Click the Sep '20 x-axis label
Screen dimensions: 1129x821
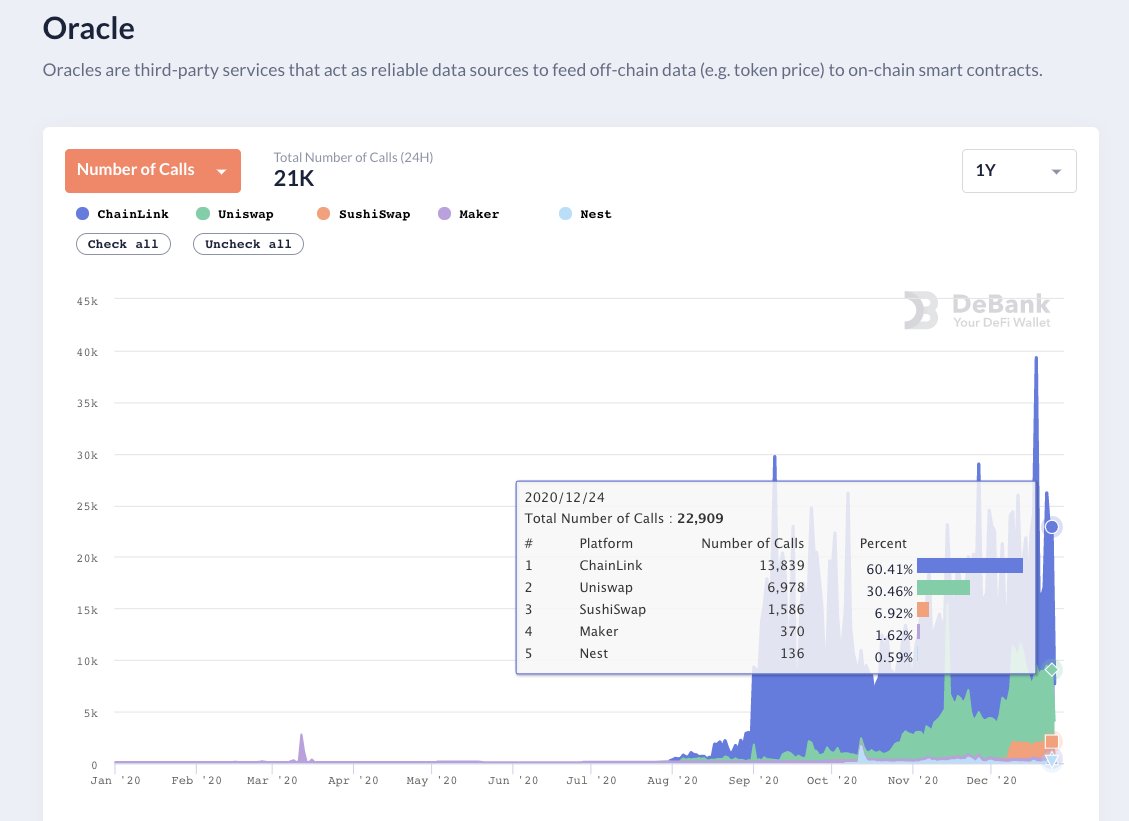pyautogui.click(x=753, y=781)
